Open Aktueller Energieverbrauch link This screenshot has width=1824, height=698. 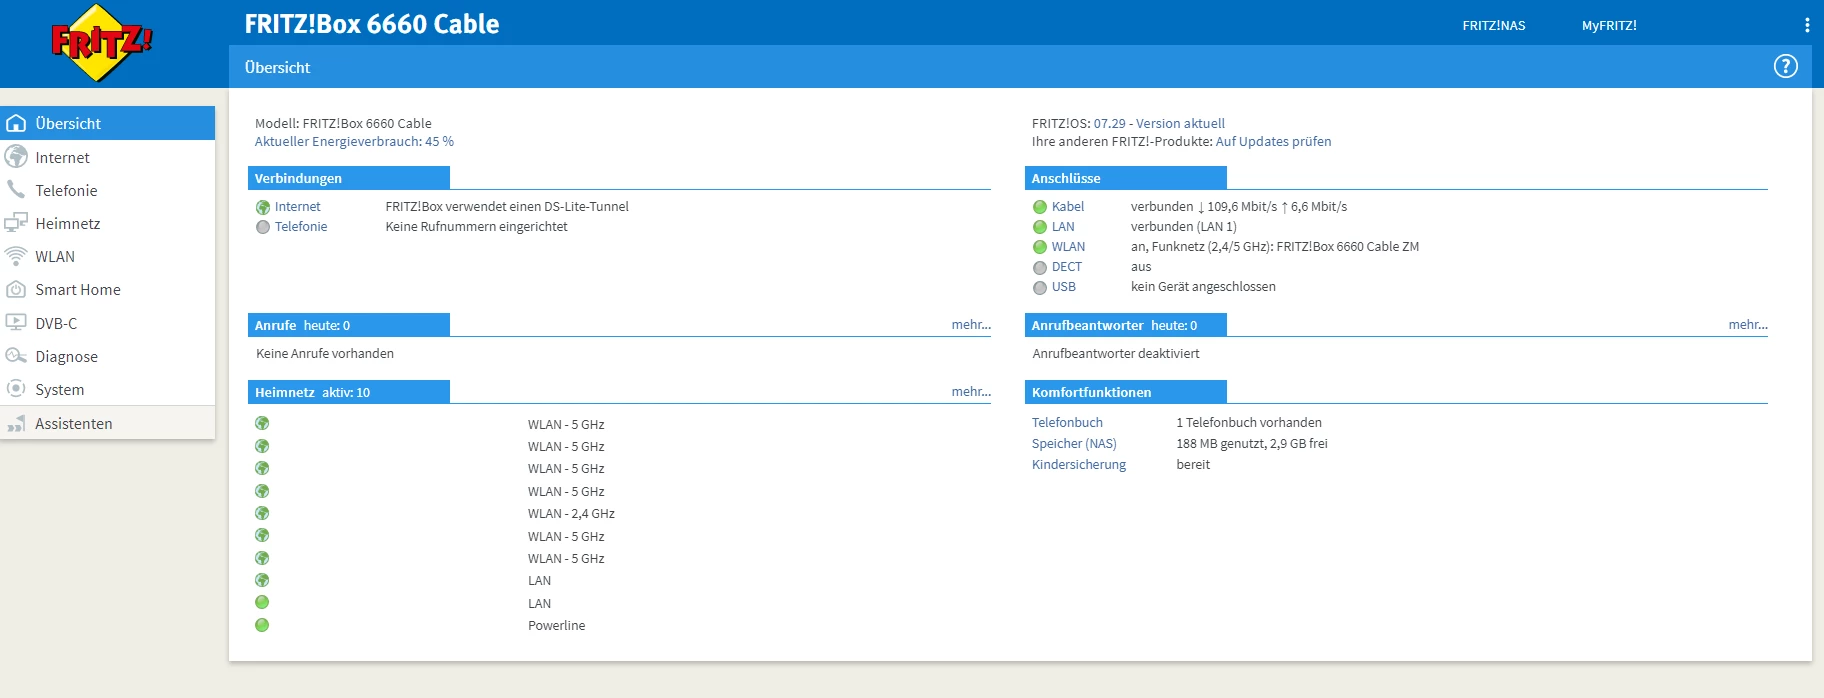tap(354, 142)
